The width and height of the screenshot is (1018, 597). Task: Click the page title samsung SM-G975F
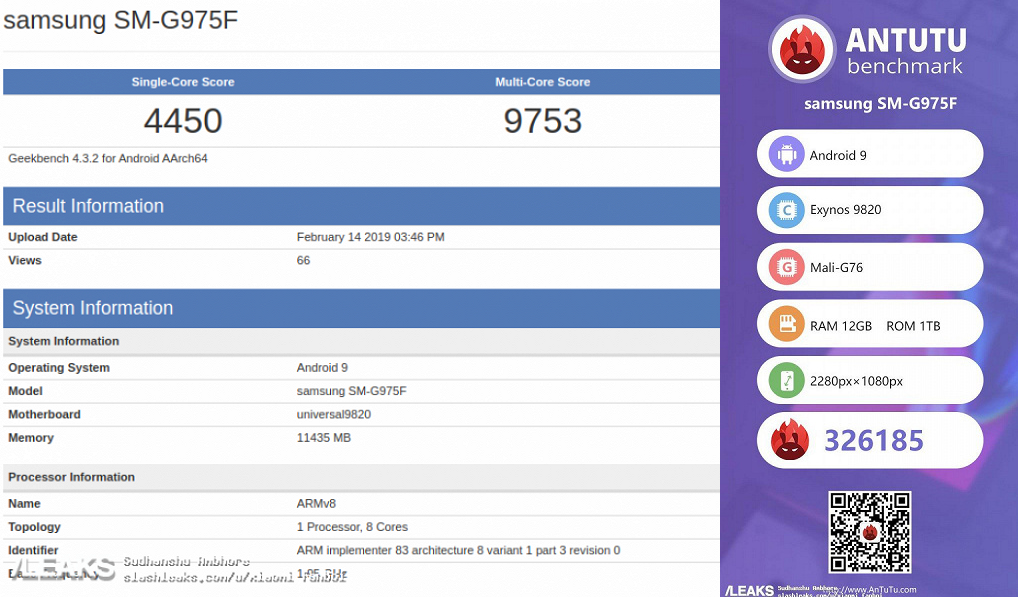tap(121, 19)
